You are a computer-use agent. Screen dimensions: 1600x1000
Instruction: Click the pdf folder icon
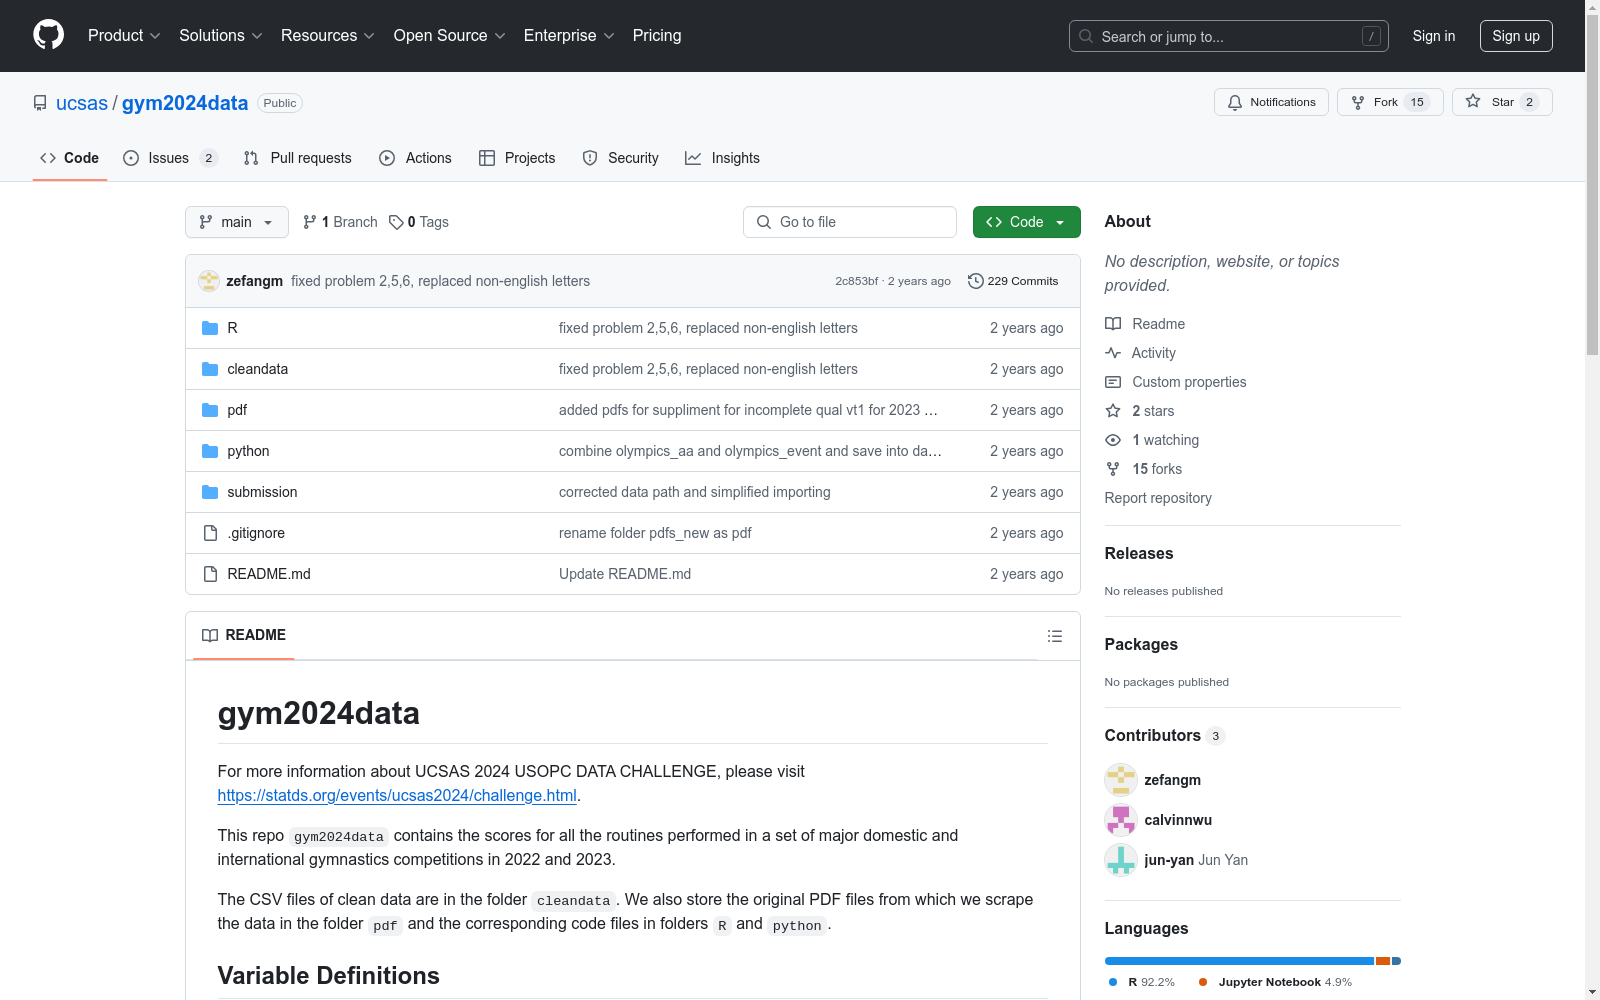tap(210, 410)
